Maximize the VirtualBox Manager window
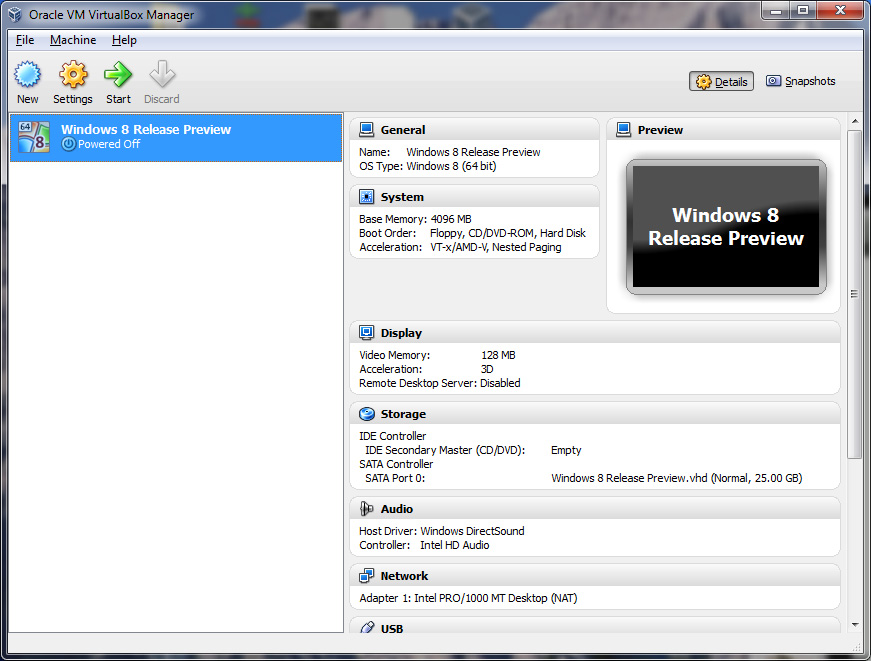 coord(803,11)
